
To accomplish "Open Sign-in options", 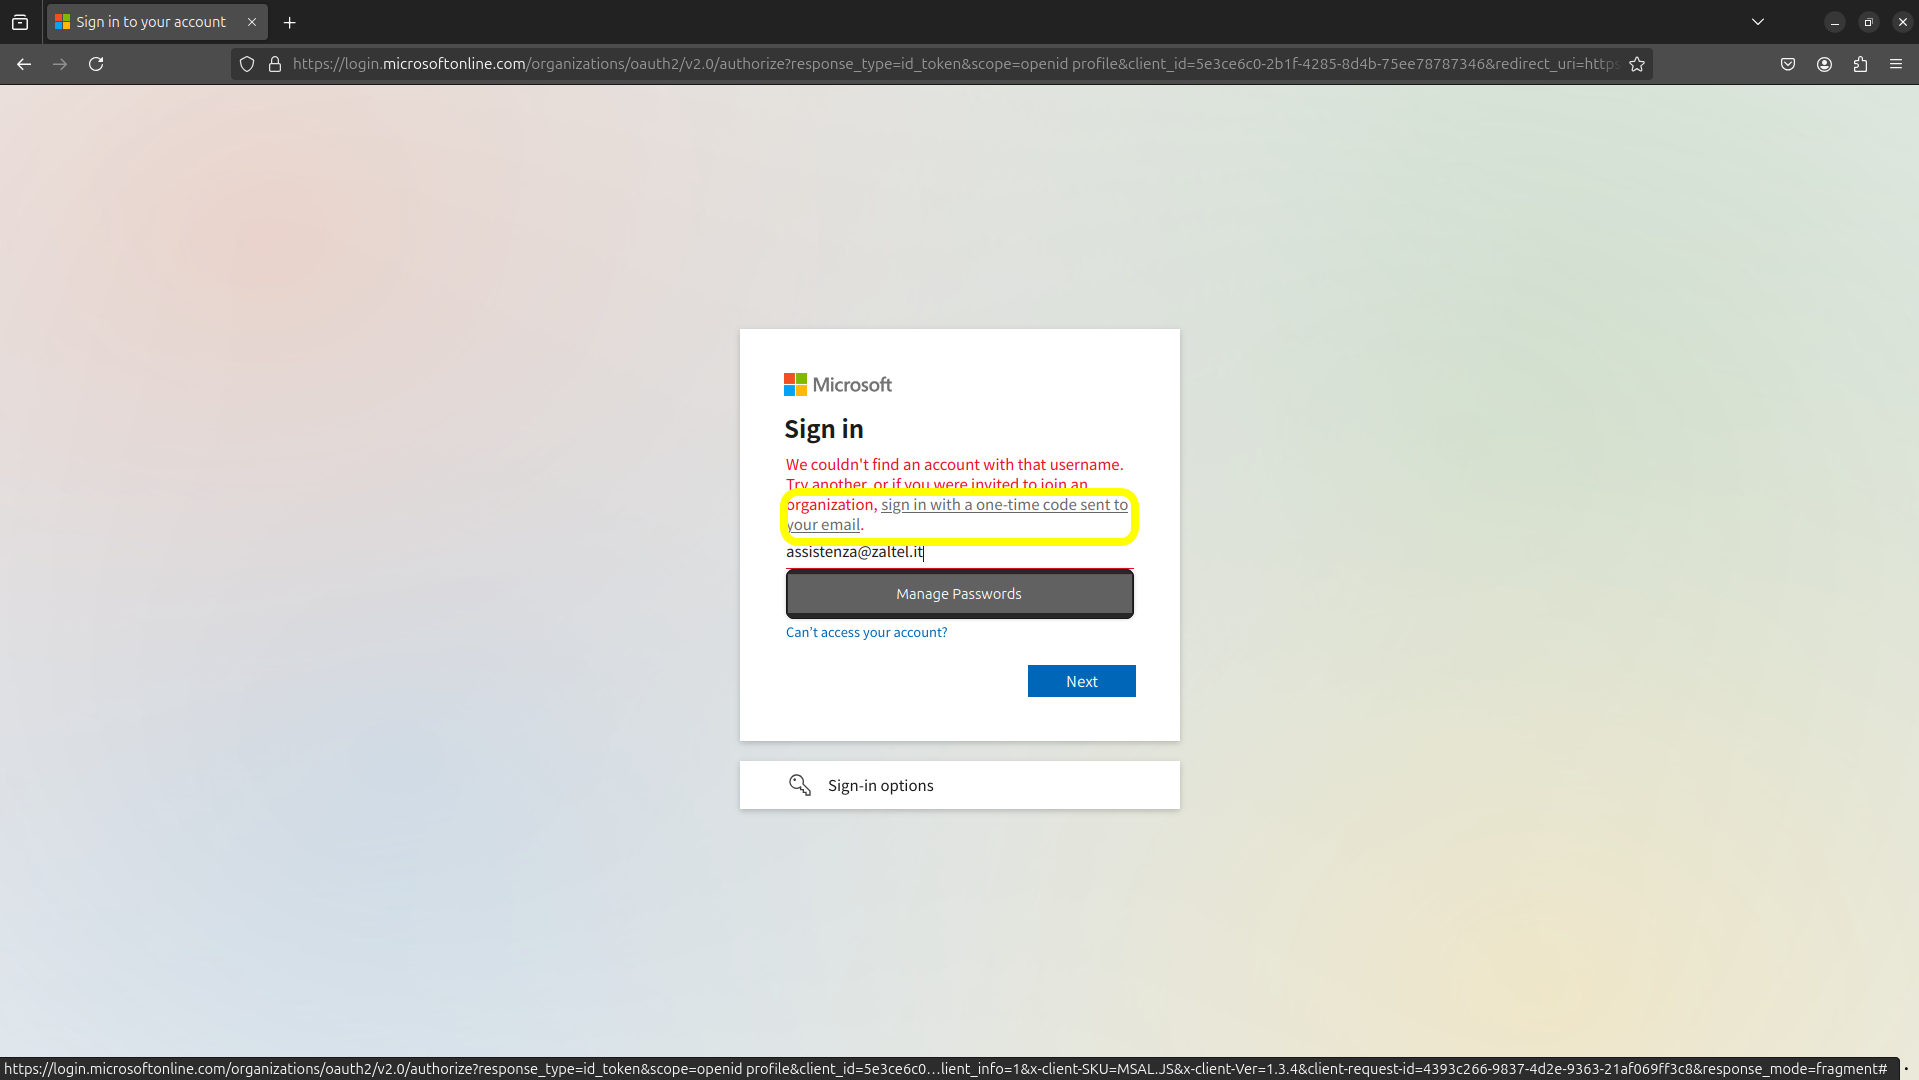I will tap(959, 785).
